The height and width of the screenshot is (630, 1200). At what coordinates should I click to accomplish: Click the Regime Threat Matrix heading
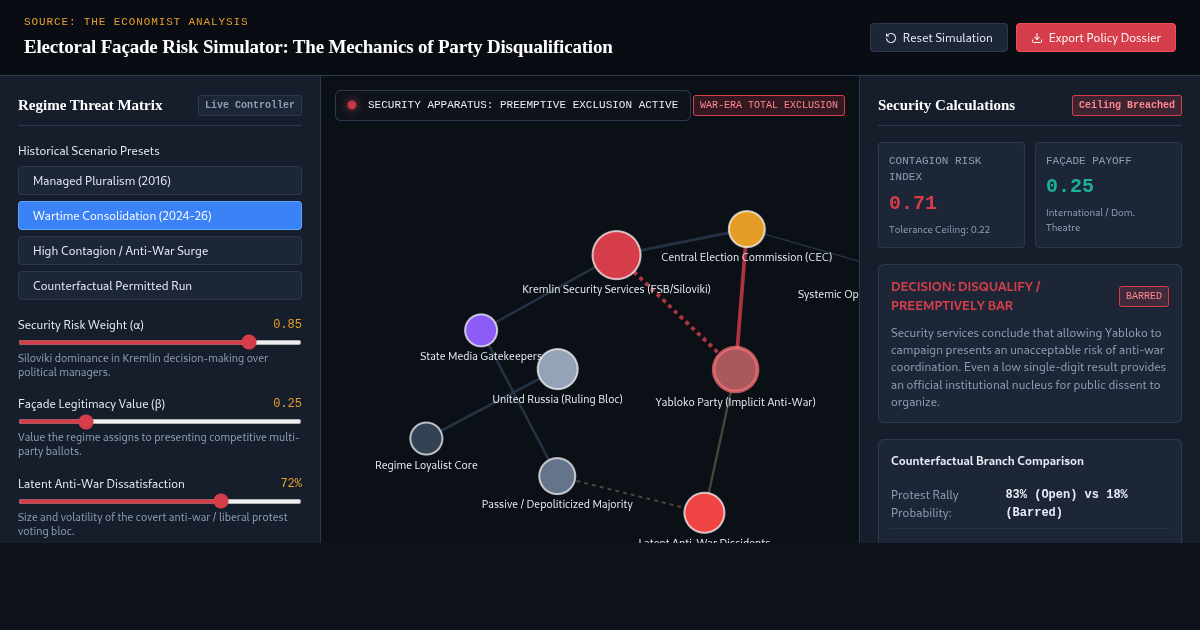pyautogui.click(x=90, y=105)
